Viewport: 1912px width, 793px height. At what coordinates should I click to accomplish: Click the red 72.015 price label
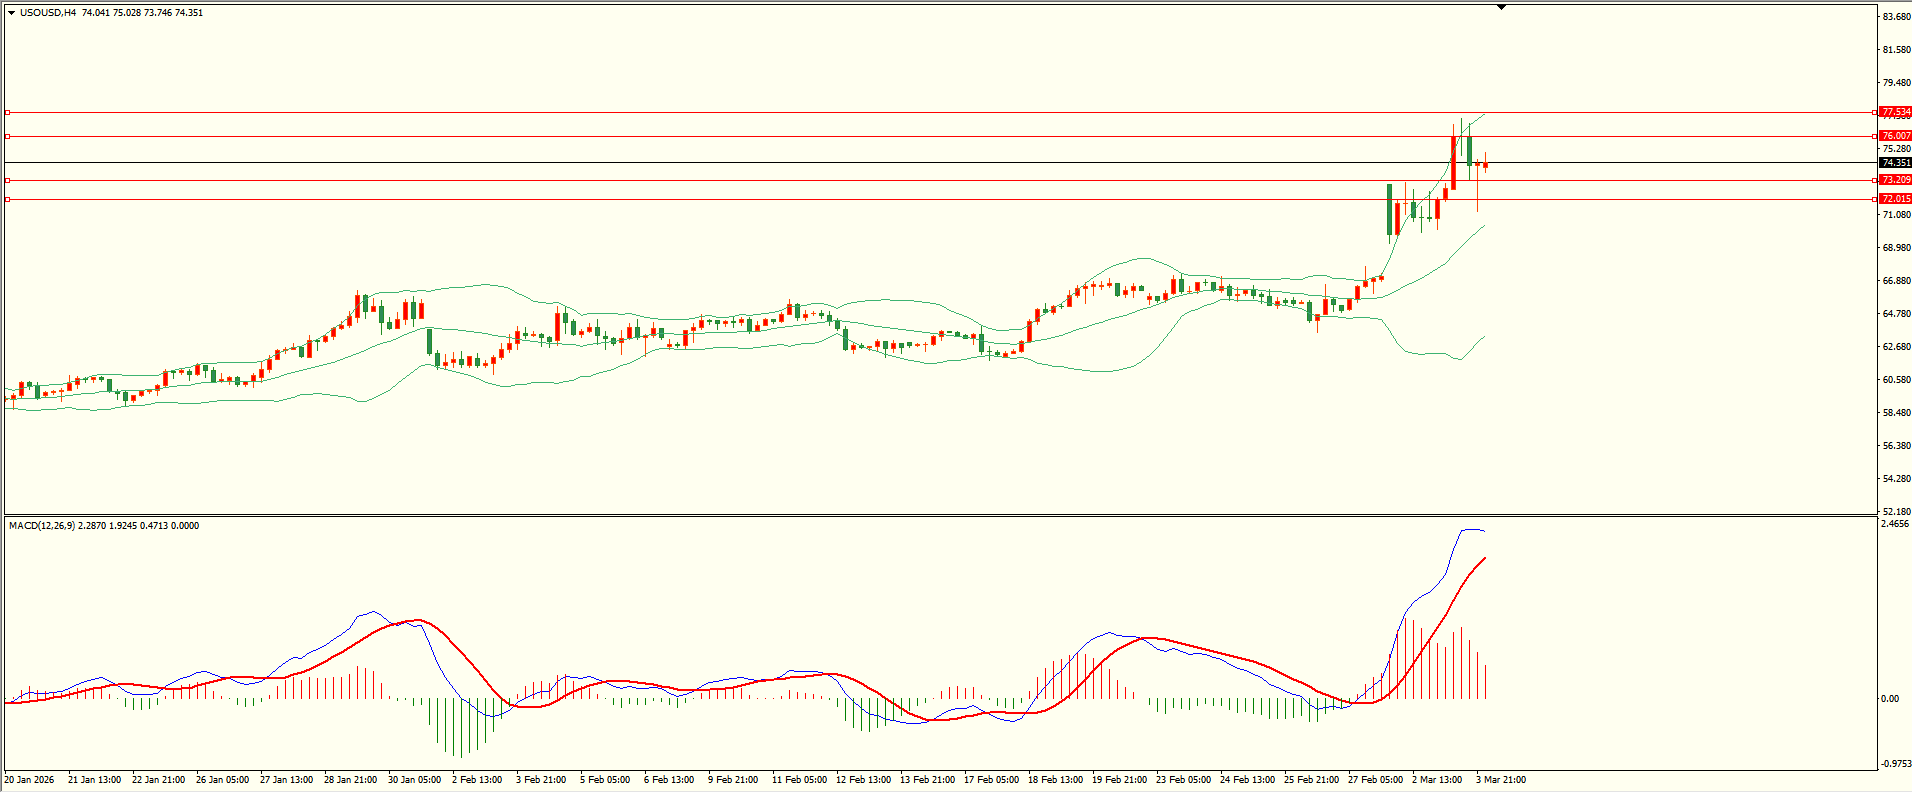[x=1895, y=199]
